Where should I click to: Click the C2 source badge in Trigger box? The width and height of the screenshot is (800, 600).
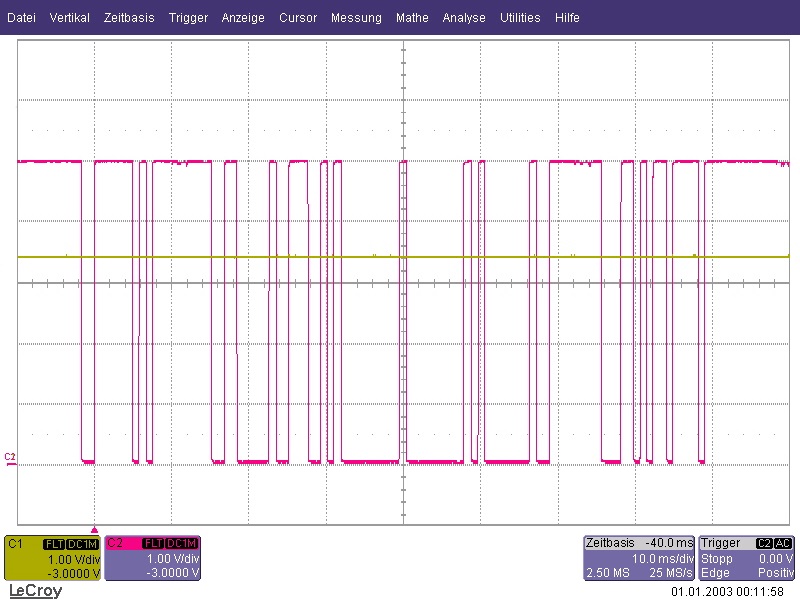pos(764,543)
